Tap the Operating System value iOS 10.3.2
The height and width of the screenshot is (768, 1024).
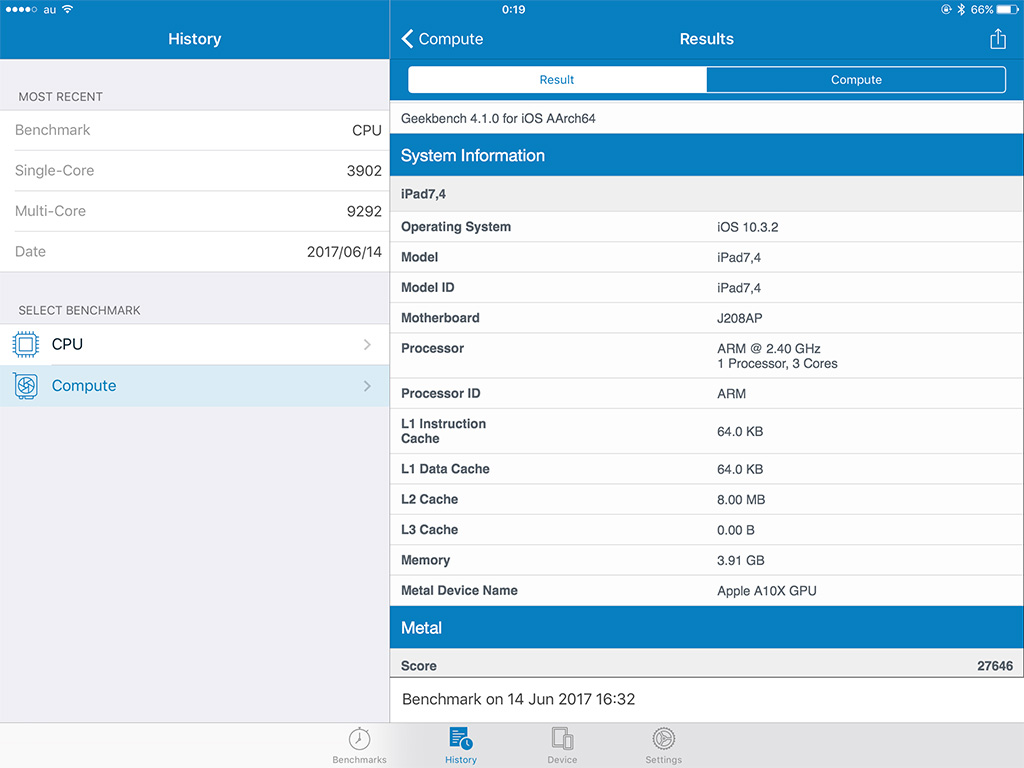pyautogui.click(x=747, y=227)
